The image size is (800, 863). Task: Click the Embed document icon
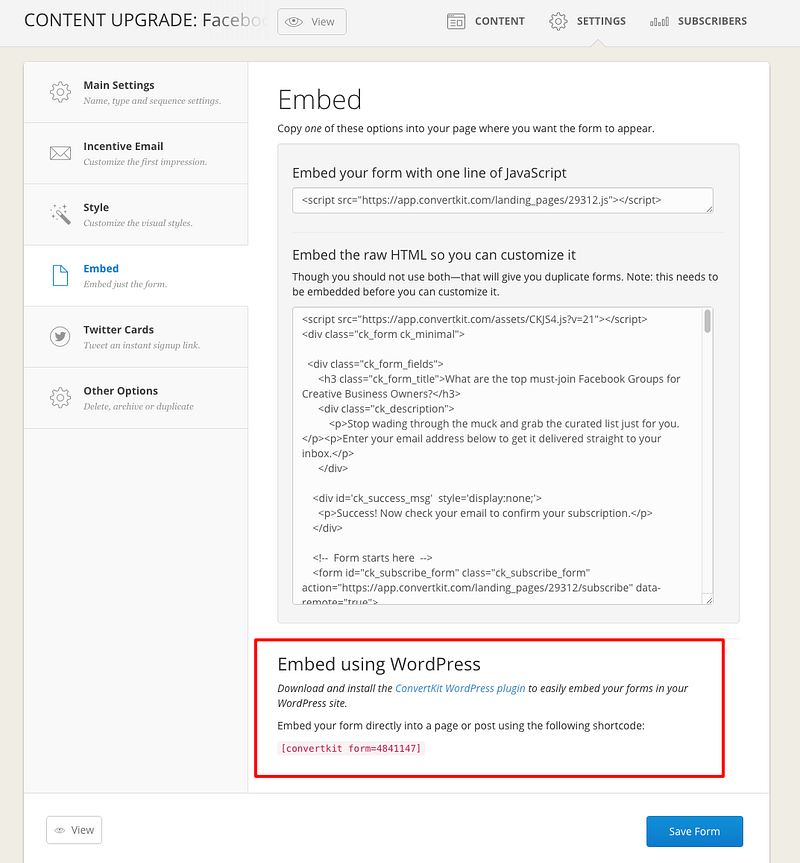pos(61,275)
